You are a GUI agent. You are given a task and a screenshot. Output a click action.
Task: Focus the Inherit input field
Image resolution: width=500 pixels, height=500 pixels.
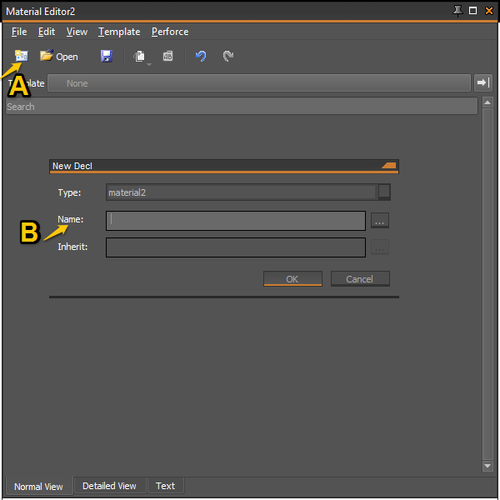[236, 247]
